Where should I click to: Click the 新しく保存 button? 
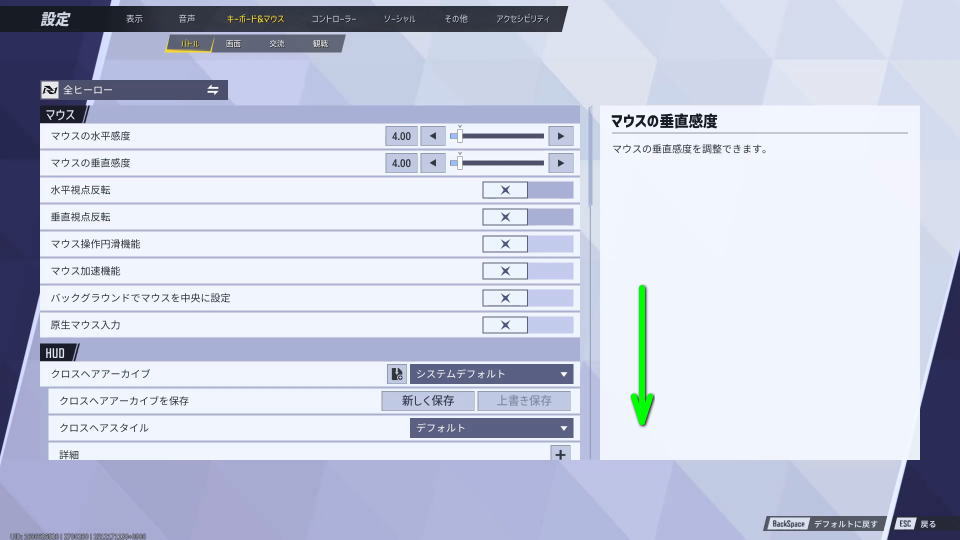(428, 401)
